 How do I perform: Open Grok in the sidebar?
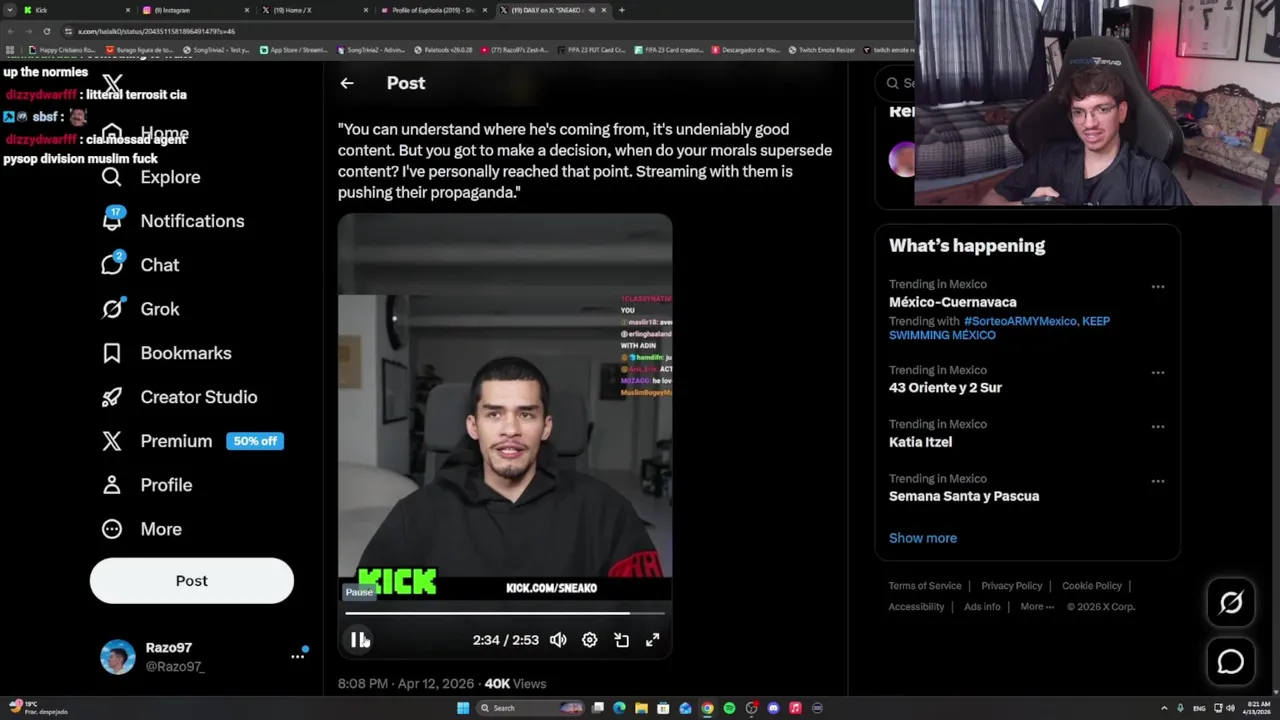click(140, 309)
